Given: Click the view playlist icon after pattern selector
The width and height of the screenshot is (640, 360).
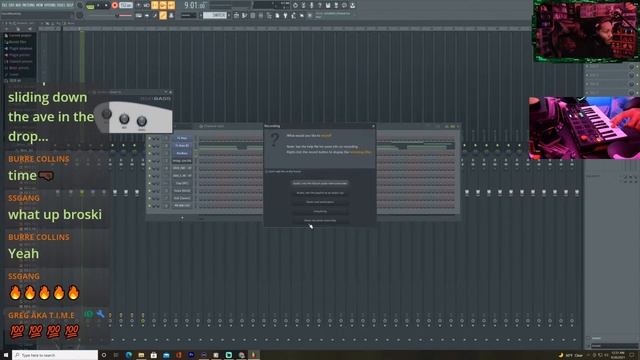Looking at the screenshot, I should tap(236, 15).
